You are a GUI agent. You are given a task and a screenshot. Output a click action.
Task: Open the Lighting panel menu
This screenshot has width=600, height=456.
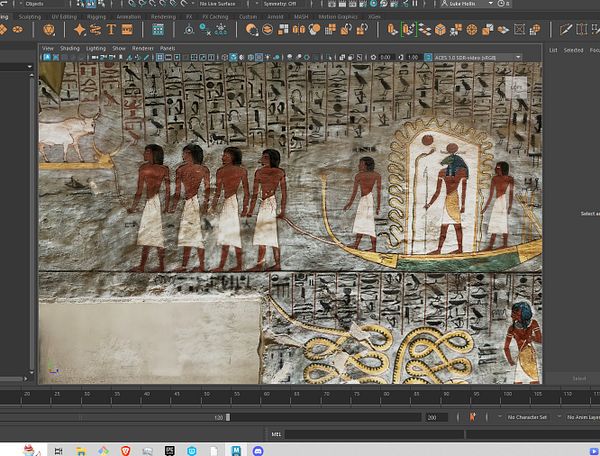[x=95, y=47]
